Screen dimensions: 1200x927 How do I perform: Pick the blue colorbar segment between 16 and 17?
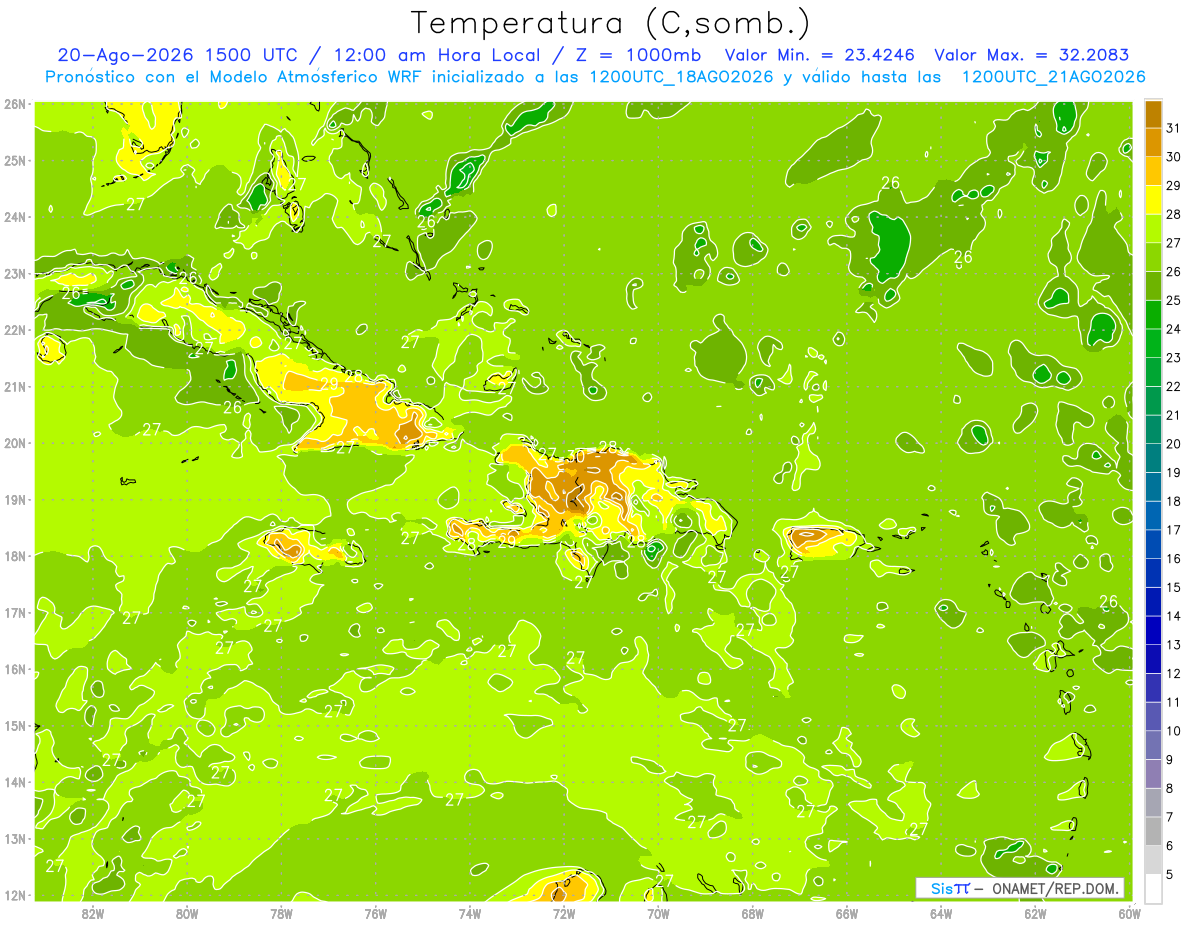pyautogui.click(x=1153, y=544)
